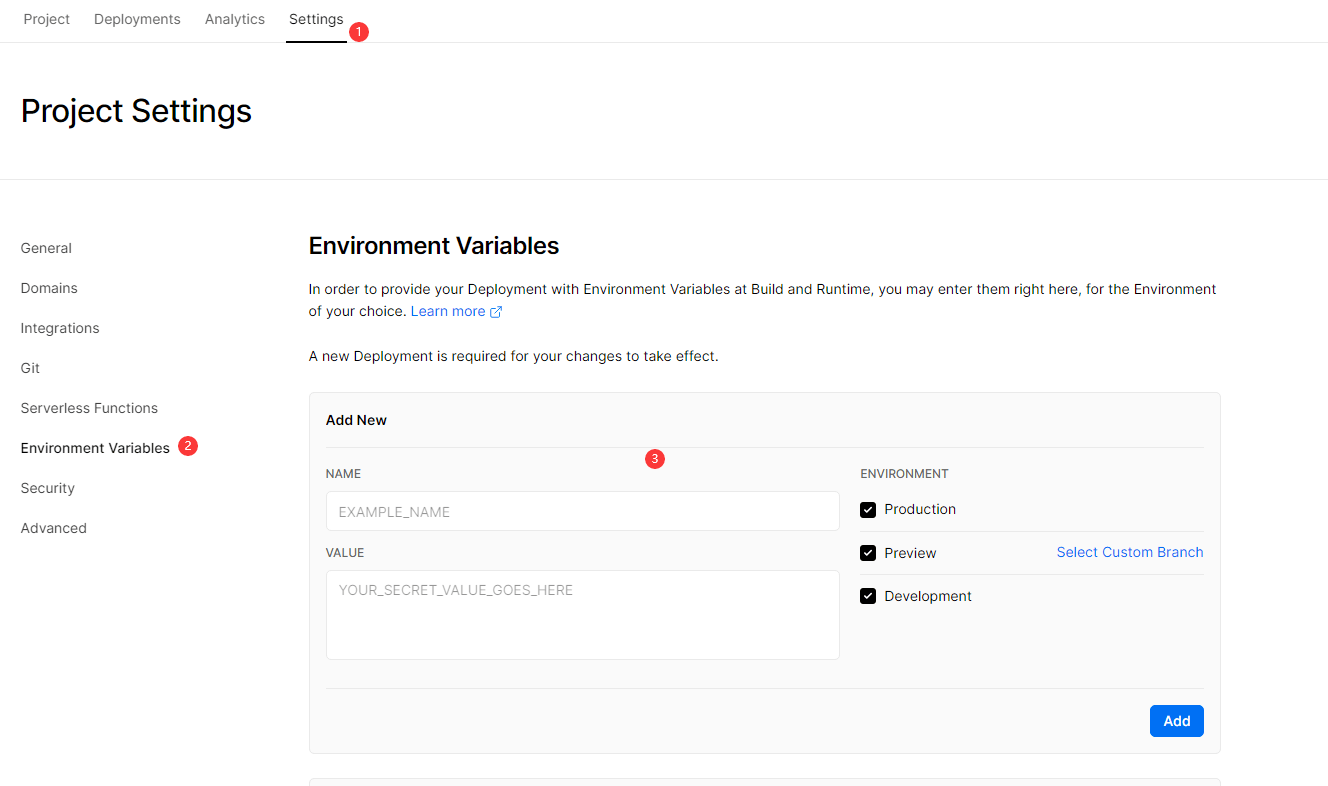Switch to the Deployments tab
This screenshot has height=786, width=1328.
click(x=137, y=19)
